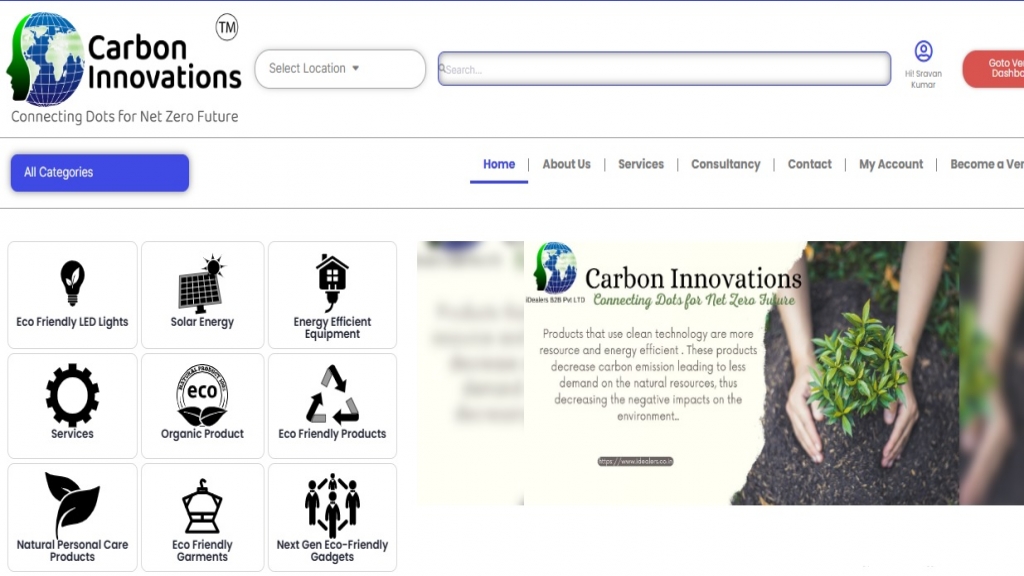Click the magnifier icon in search box

click(442, 68)
